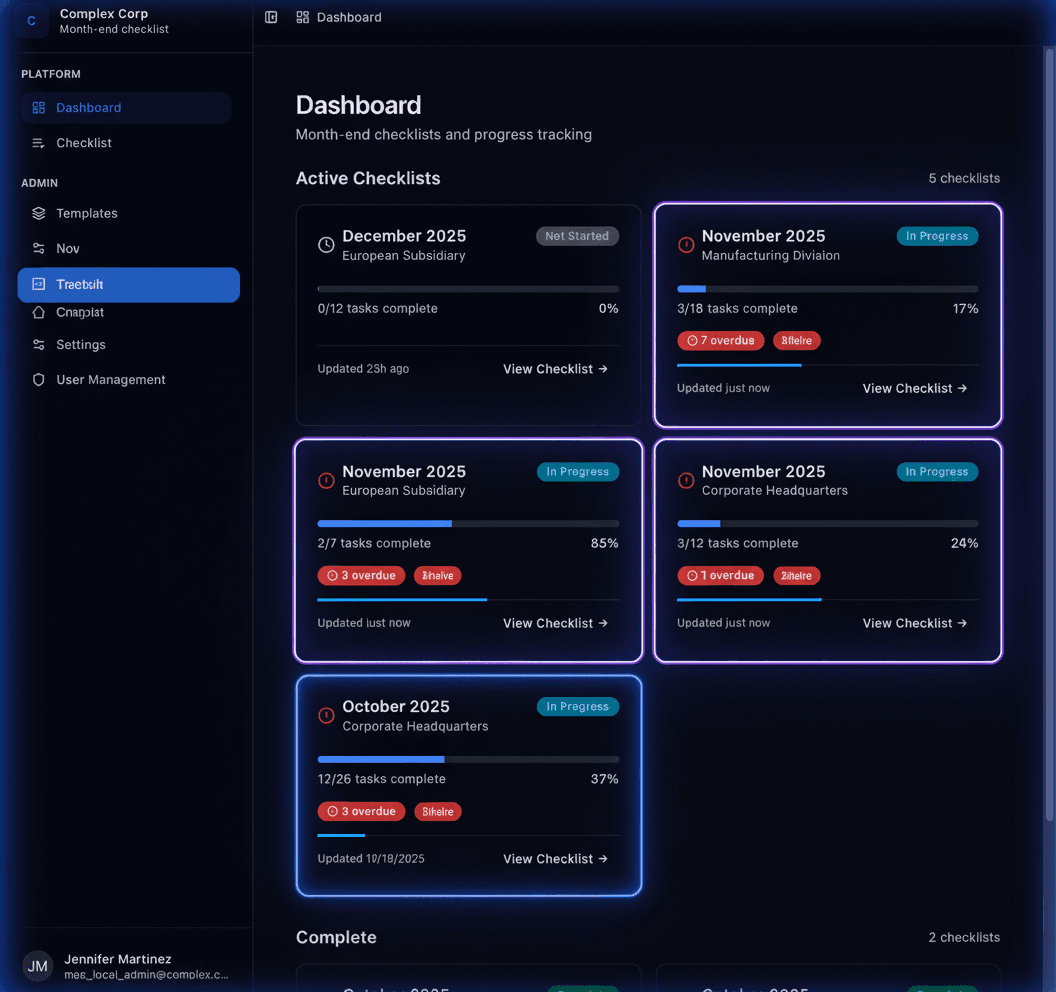Viewport: 1056px width, 992px height.
Task: Expand the Active Checklists section
Action: coord(368,178)
